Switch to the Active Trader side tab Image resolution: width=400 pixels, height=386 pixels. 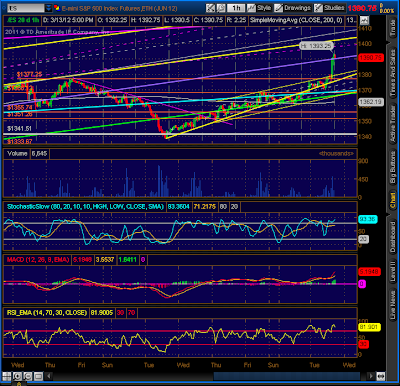393,124
